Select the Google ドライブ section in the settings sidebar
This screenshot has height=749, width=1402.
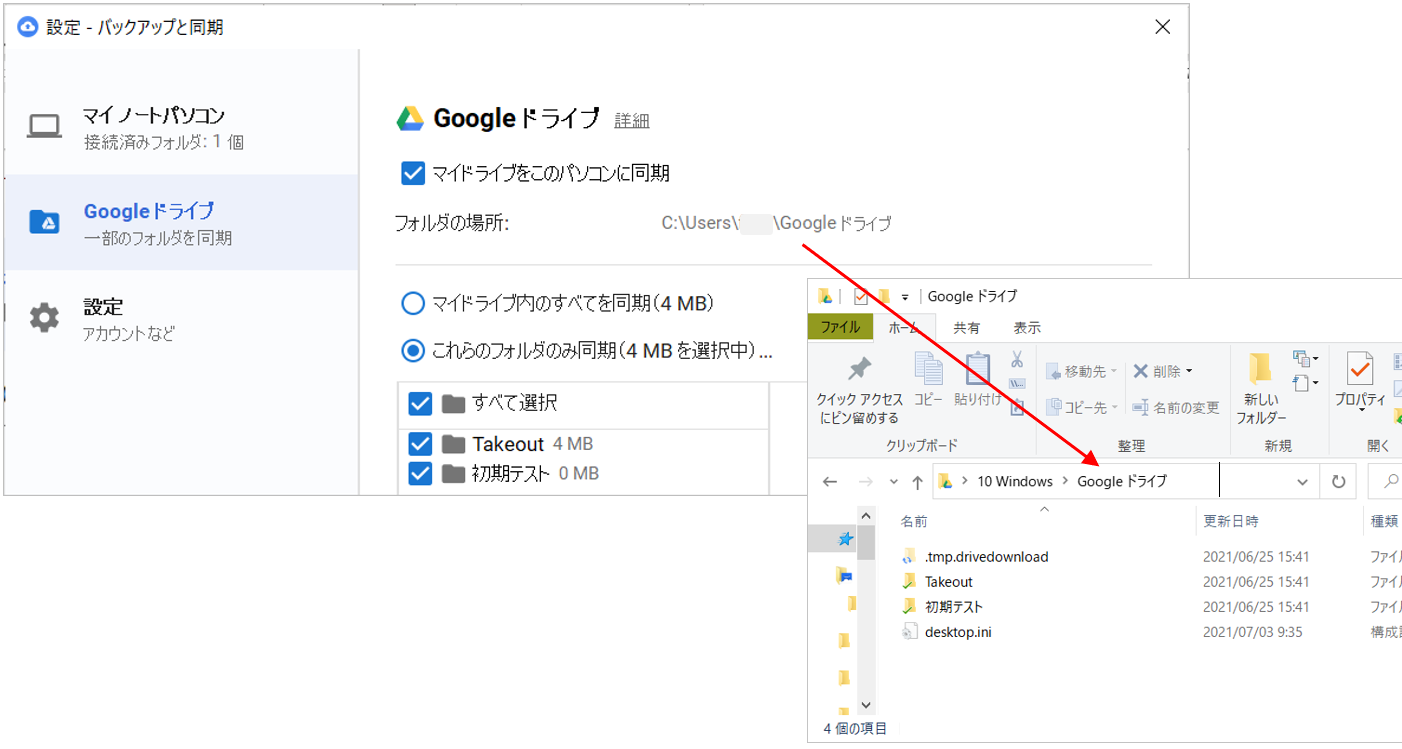click(x=181, y=222)
